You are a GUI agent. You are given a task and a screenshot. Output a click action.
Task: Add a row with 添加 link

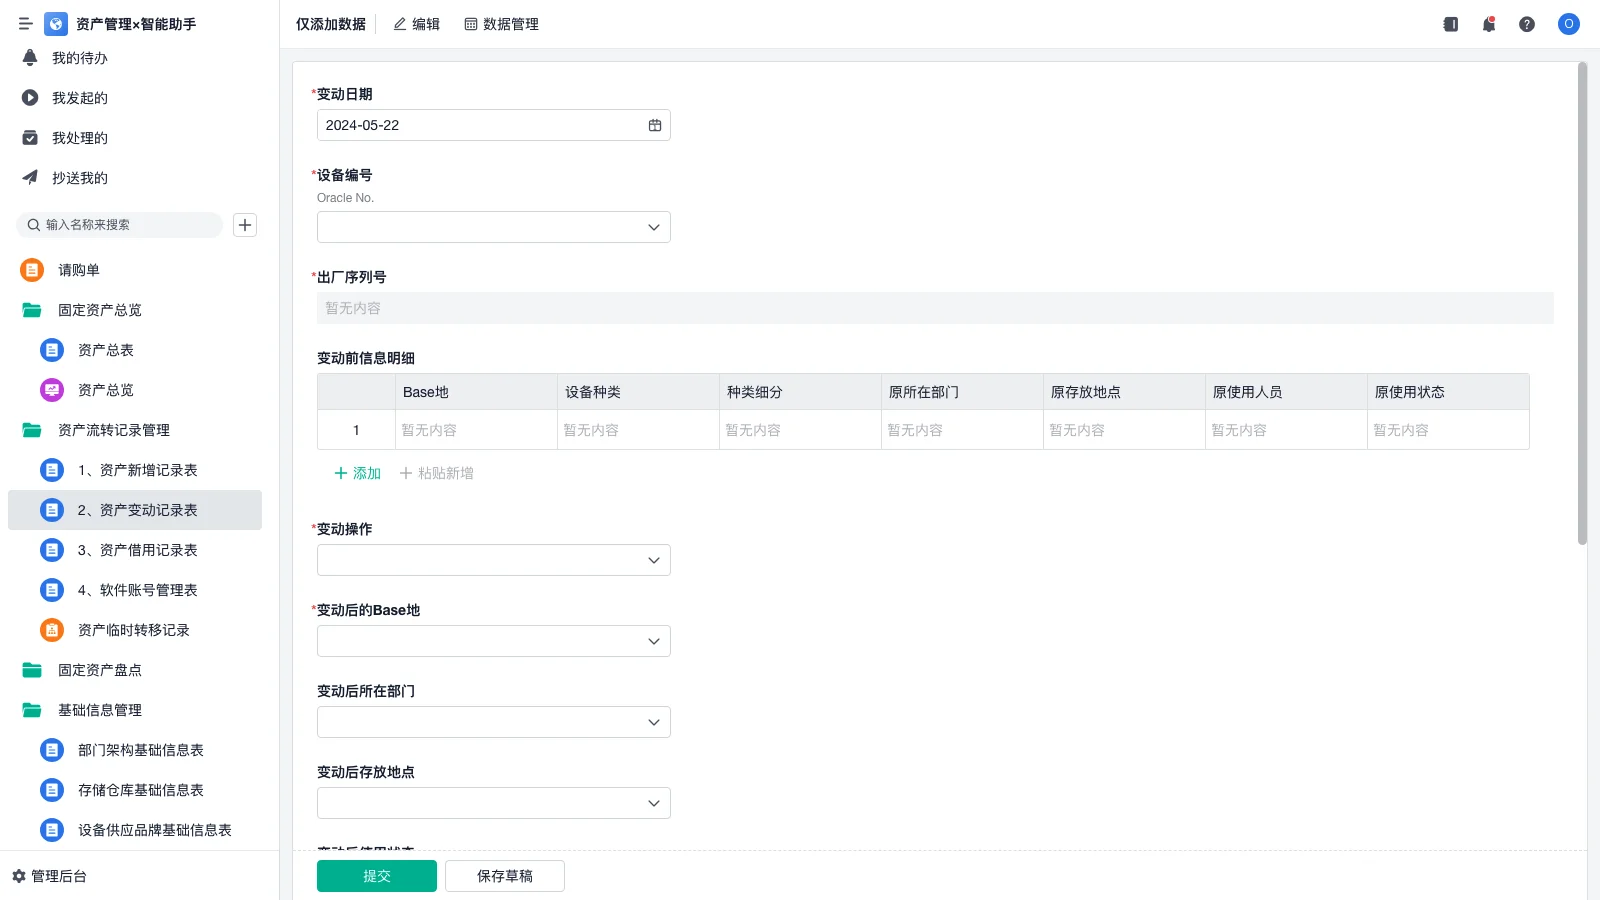click(x=357, y=473)
